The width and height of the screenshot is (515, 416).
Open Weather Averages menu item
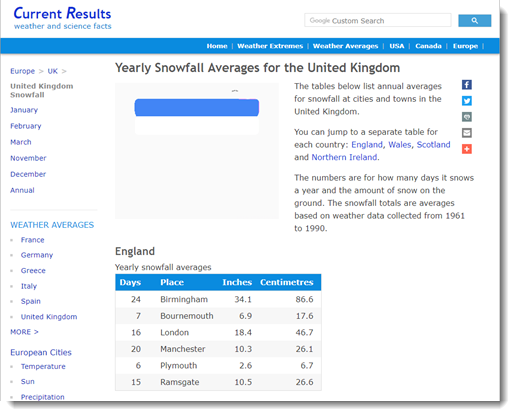(345, 46)
